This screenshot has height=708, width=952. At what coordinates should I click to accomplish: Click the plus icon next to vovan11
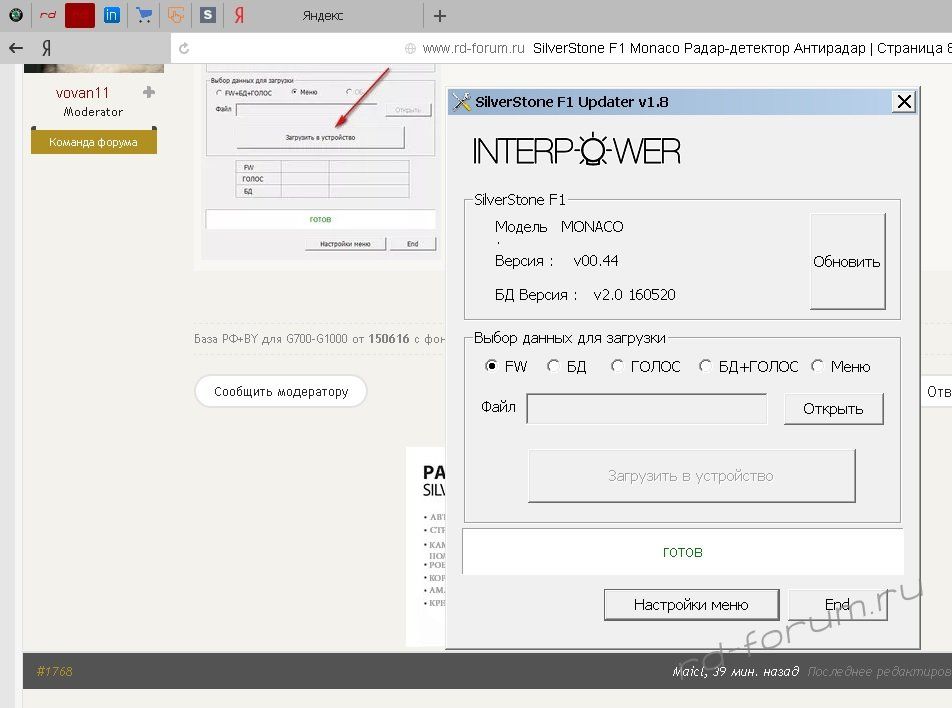pos(149,92)
